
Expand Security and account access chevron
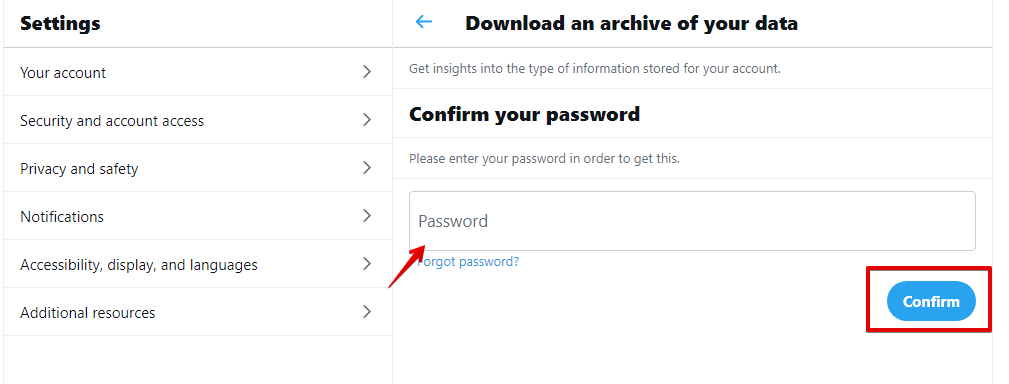coord(367,120)
